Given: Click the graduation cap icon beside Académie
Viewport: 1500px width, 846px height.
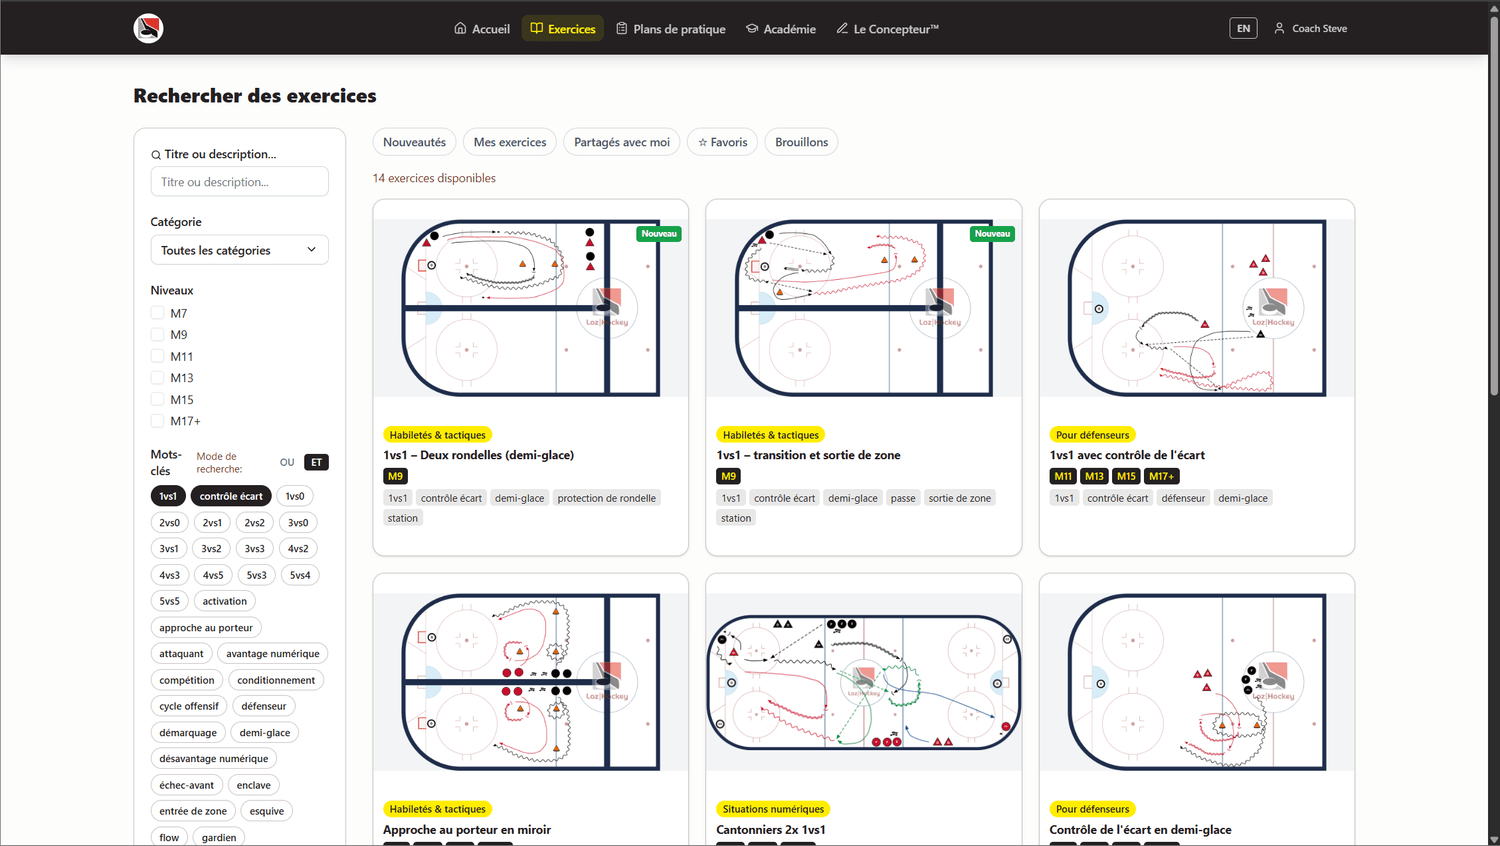Looking at the screenshot, I should pyautogui.click(x=752, y=28).
